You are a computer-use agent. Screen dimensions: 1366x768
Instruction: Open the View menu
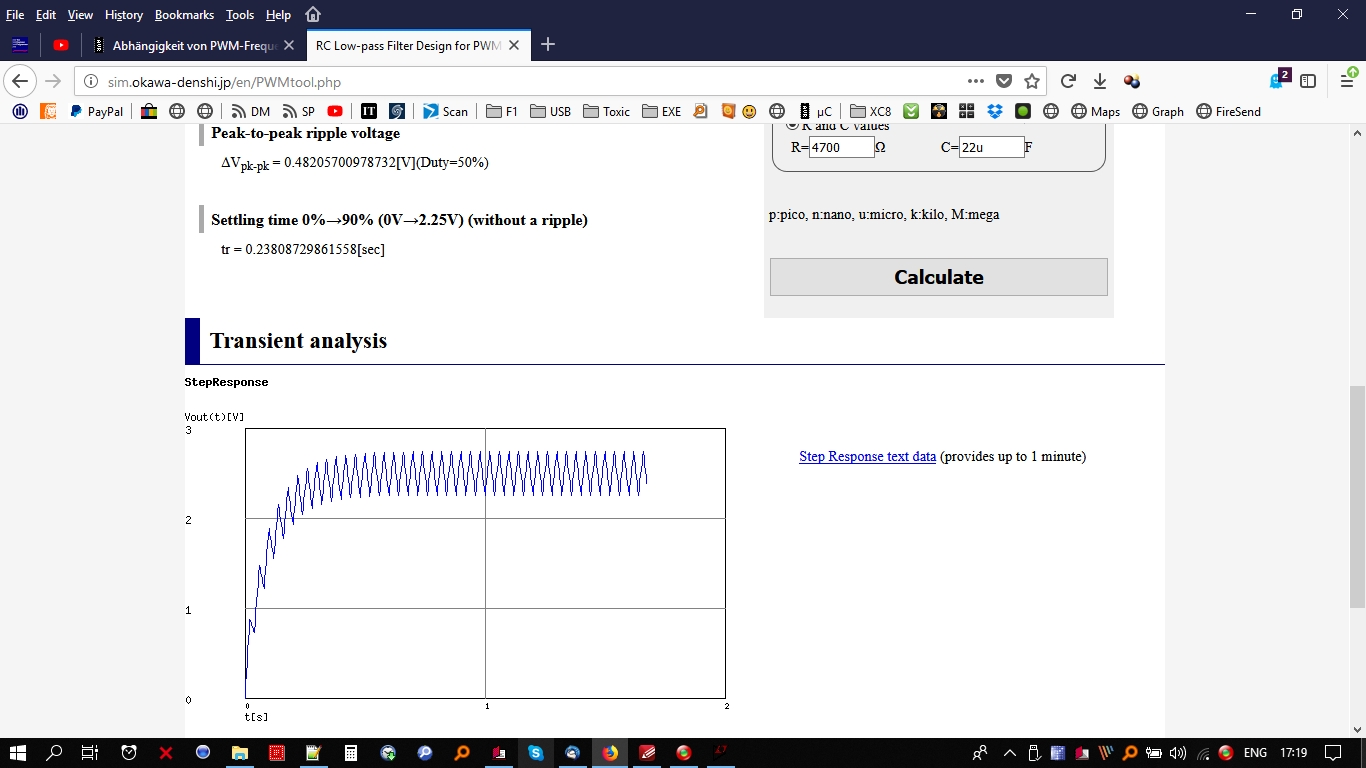[80, 15]
